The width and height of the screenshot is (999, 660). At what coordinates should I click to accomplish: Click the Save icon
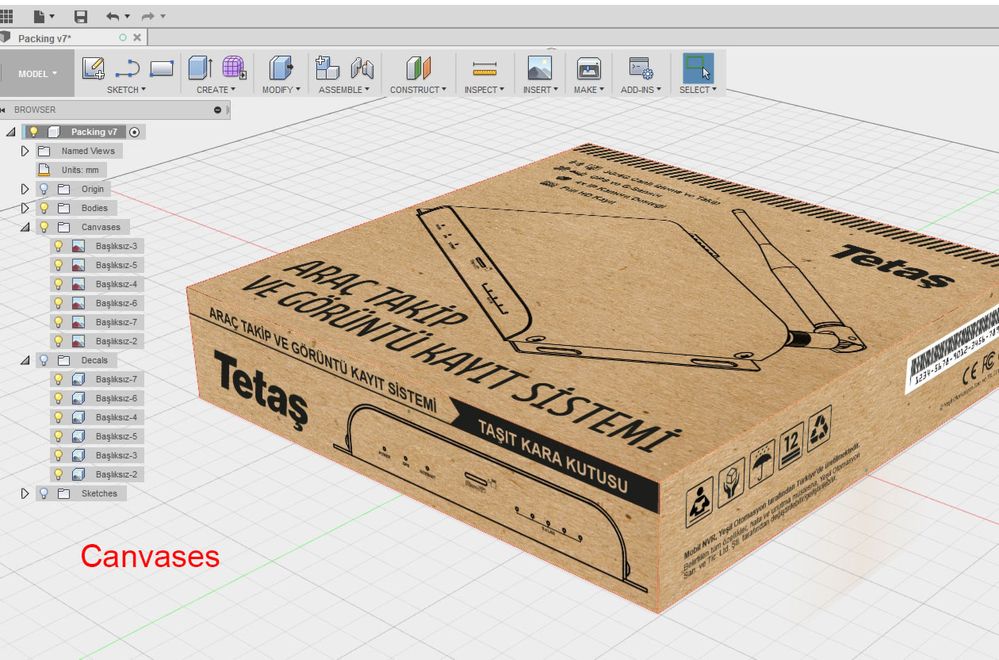click(x=80, y=16)
